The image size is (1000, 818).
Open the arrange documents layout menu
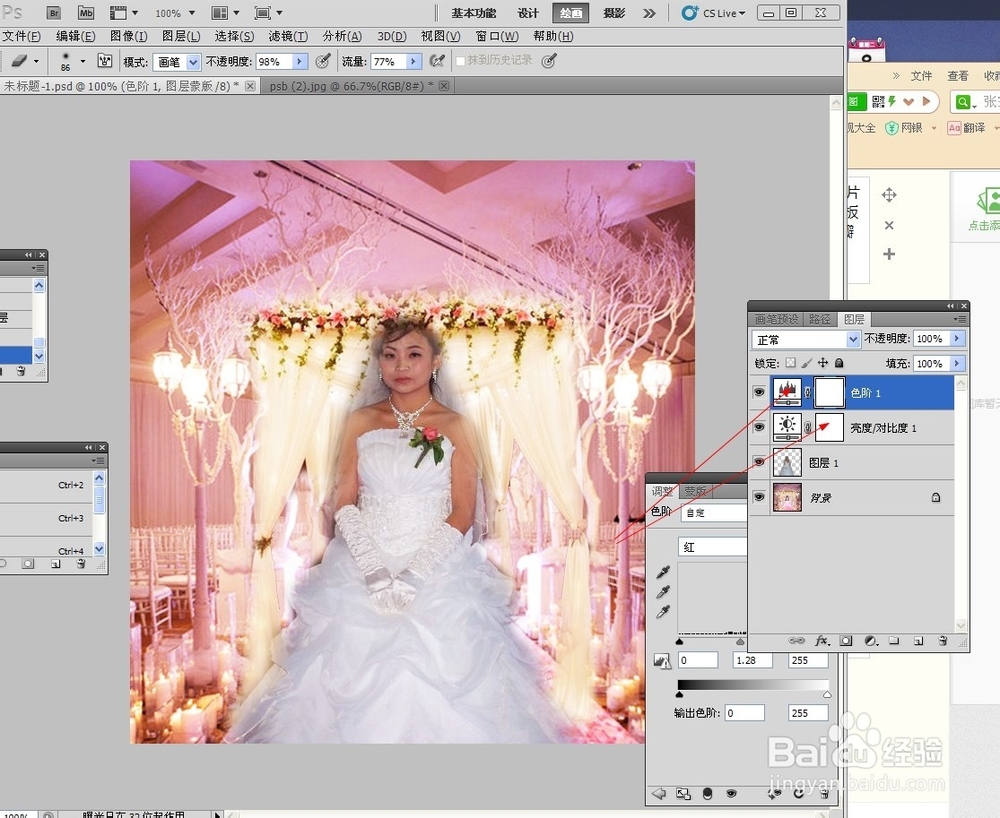(225, 13)
